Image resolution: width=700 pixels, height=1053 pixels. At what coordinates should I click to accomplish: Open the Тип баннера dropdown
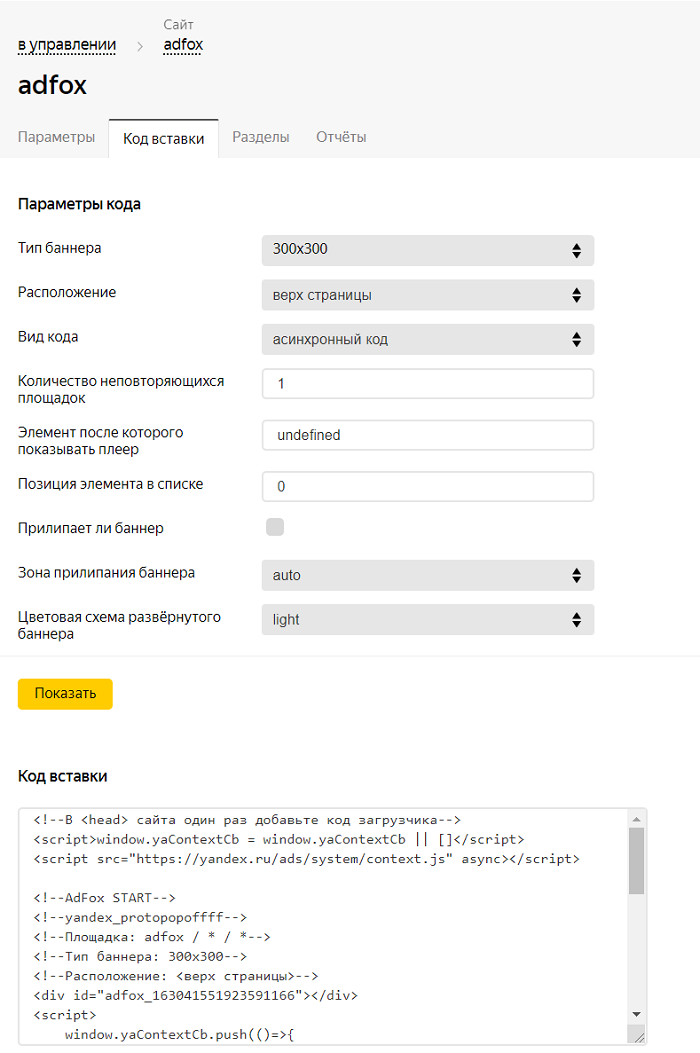pyautogui.click(x=427, y=250)
